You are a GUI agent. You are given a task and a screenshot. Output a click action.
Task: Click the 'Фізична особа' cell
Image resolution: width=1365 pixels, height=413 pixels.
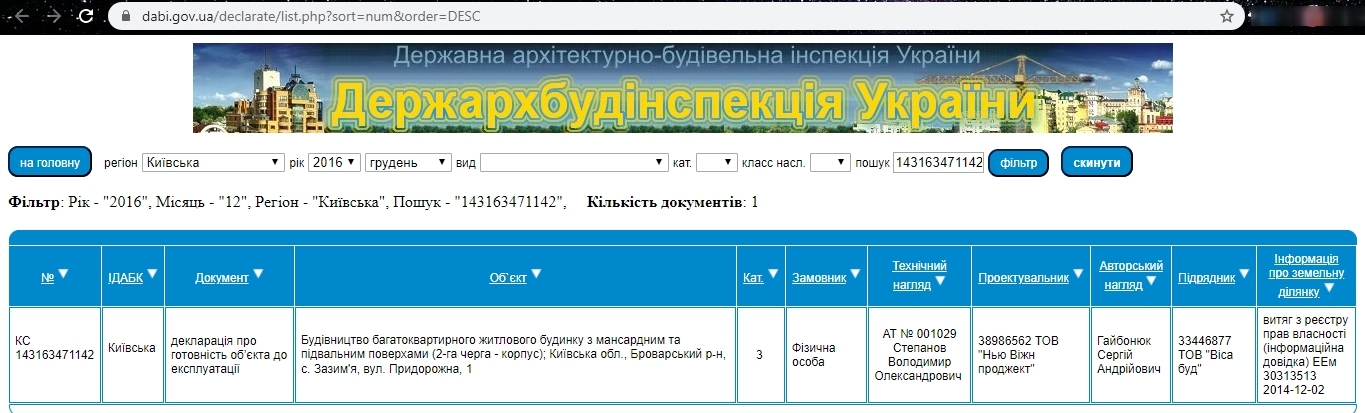click(x=826, y=355)
